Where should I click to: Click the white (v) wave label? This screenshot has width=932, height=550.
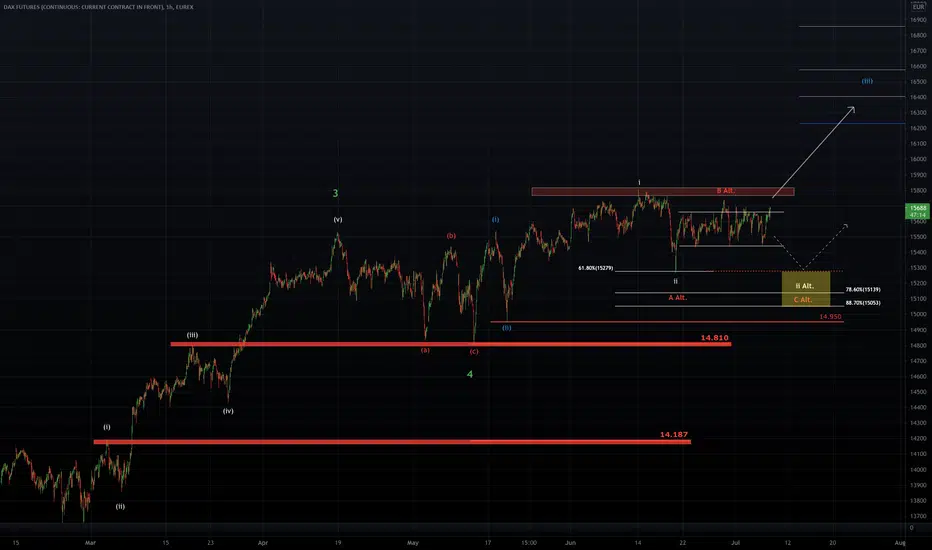338,219
